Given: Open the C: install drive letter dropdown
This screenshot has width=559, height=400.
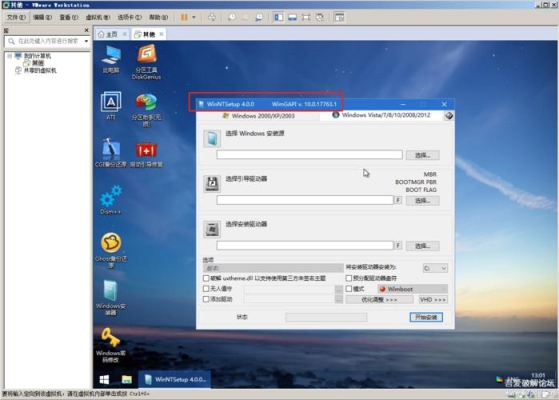Looking at the screenshot, I should 435,268.
